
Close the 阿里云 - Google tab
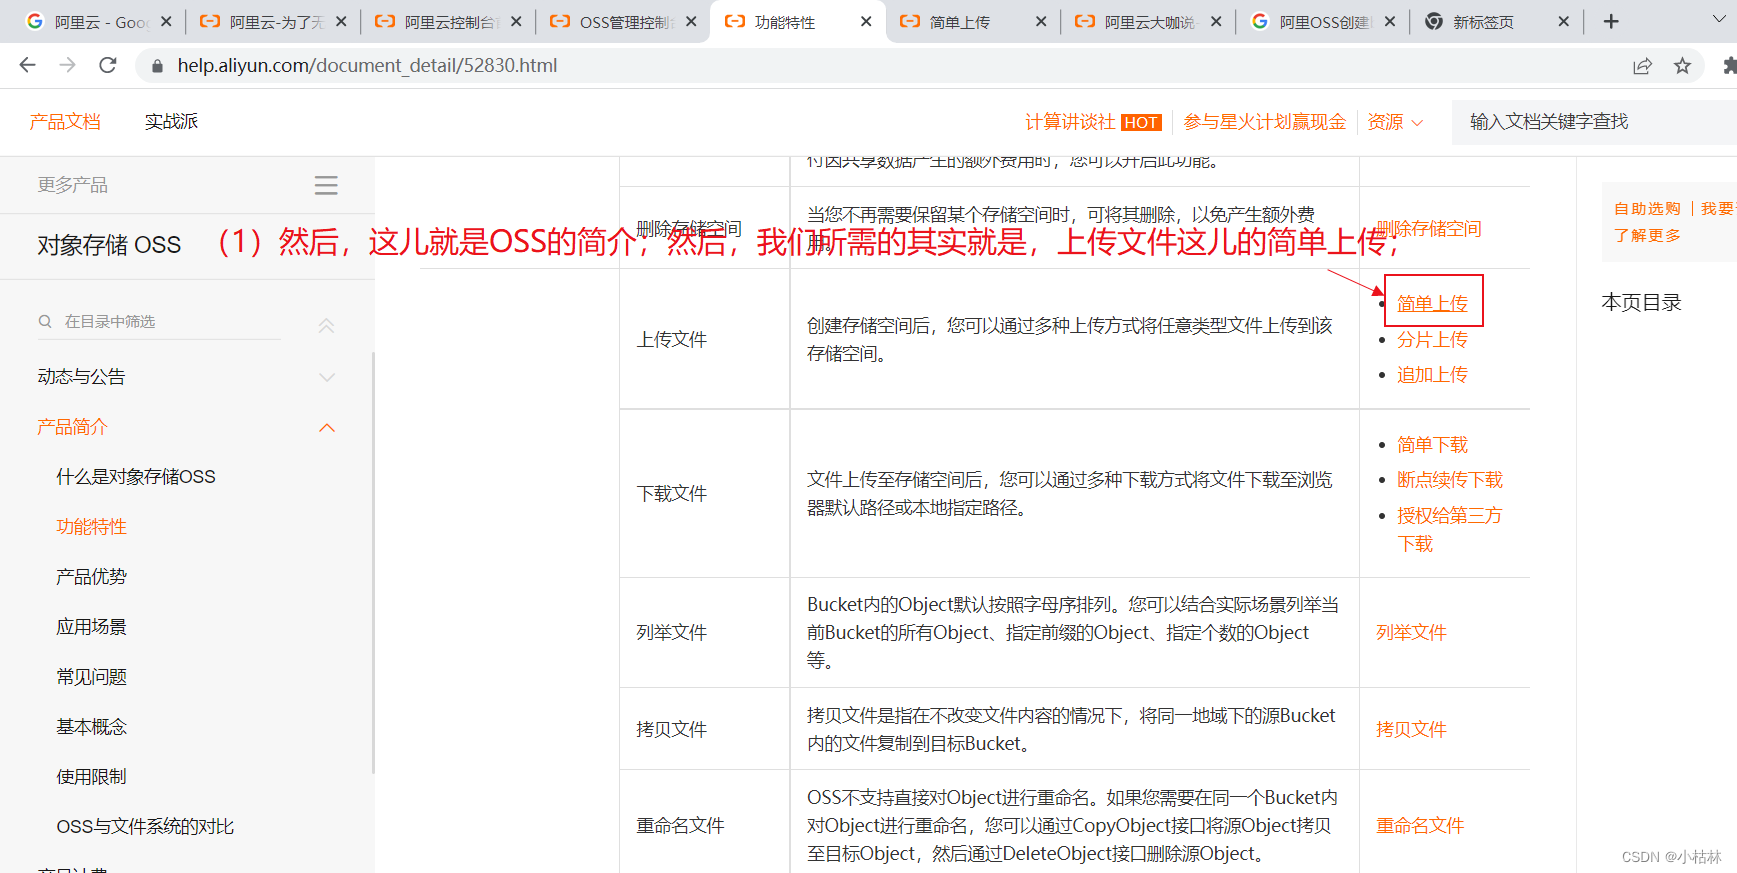[166, 21]
